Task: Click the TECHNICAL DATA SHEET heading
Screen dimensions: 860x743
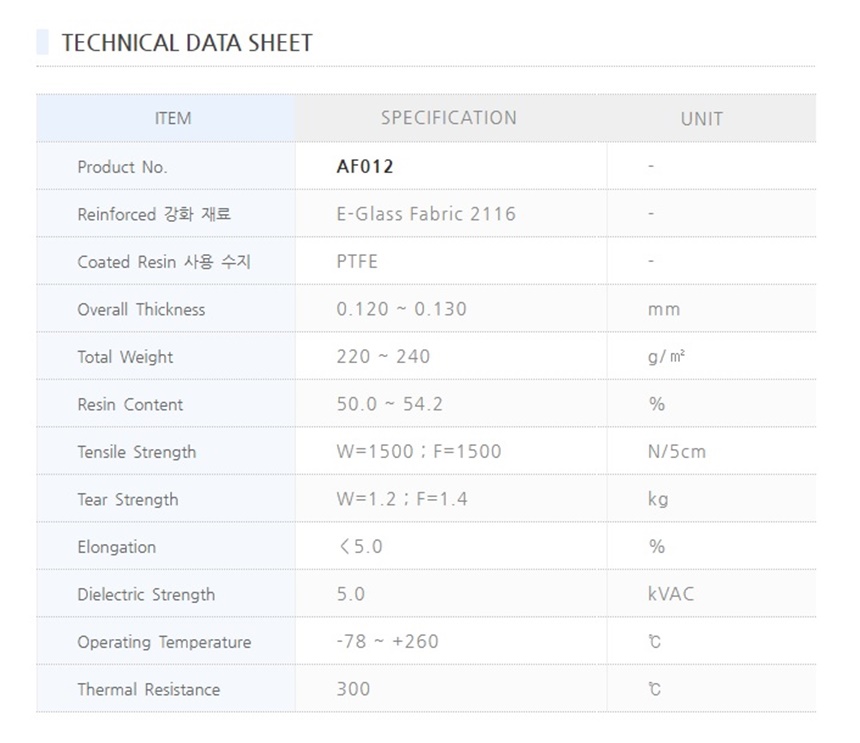Action: click(187, 43)
